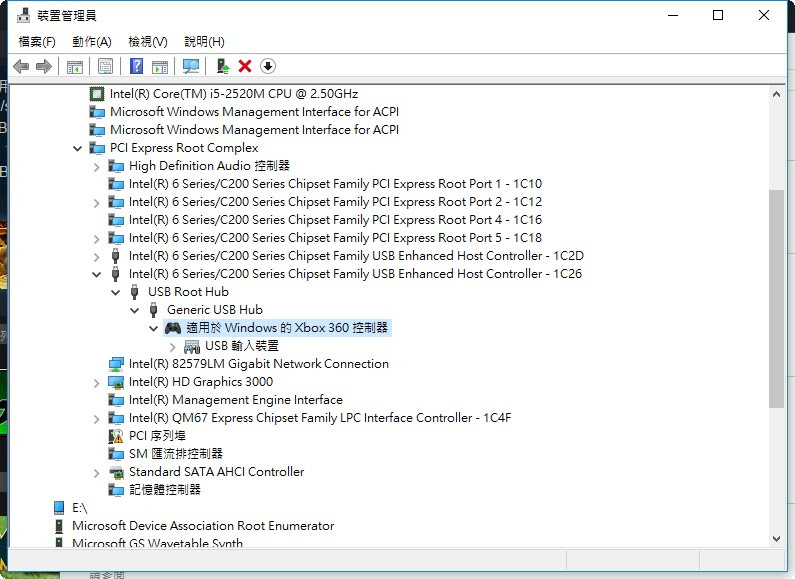Image resolution: width=795 pixels, height=579 pixels.
Task: Click the Update driver green arrow icon
Action: click(223, 66)
